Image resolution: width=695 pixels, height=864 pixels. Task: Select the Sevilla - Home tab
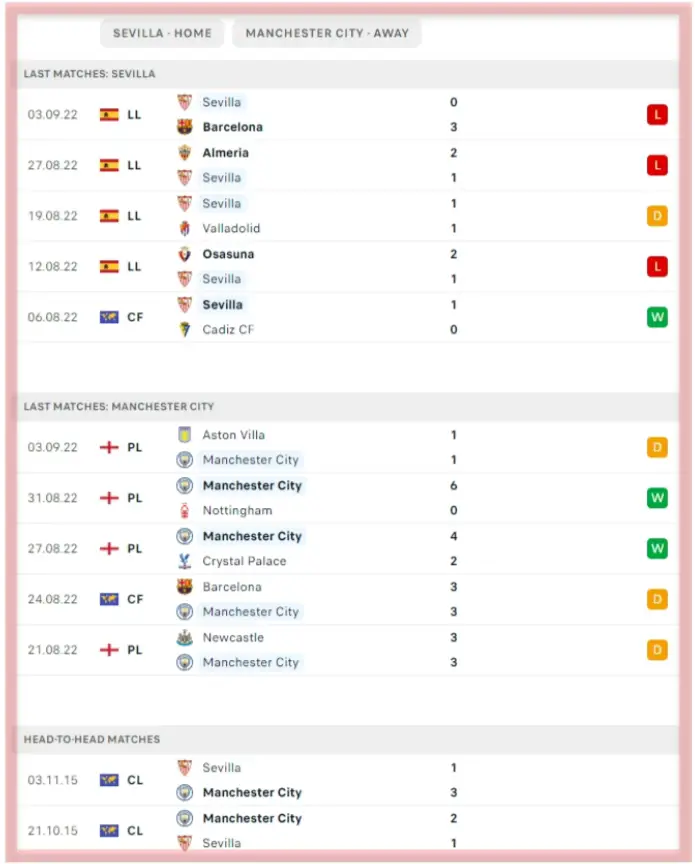pyautogui.click(x=162, y=33)
